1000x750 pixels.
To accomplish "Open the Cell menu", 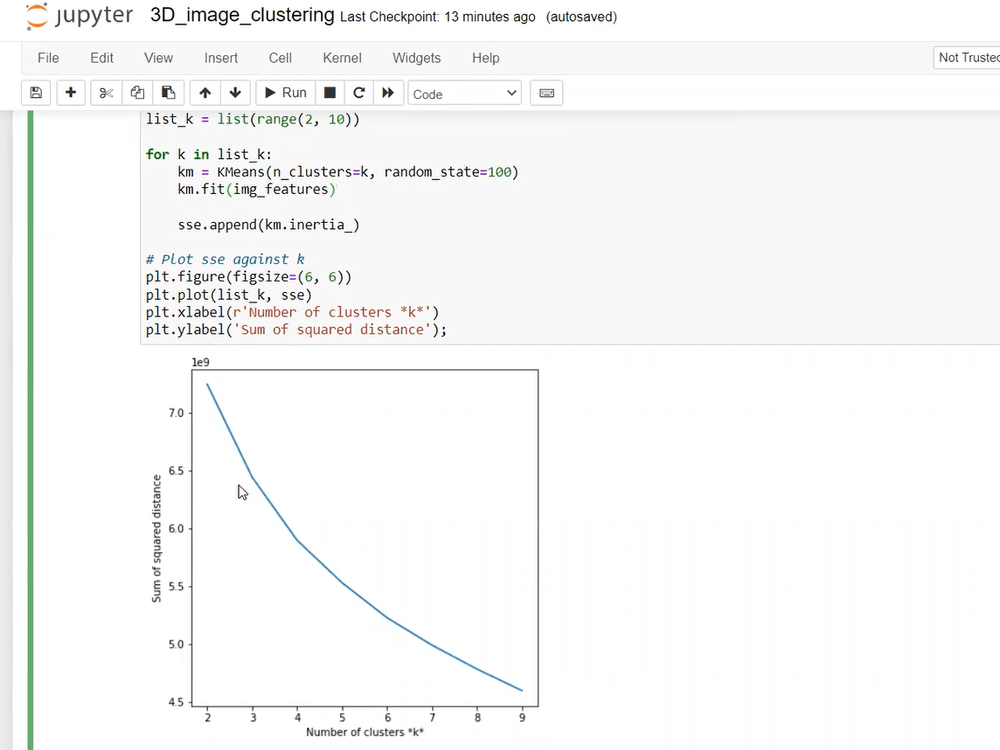I will pos(280,58).
